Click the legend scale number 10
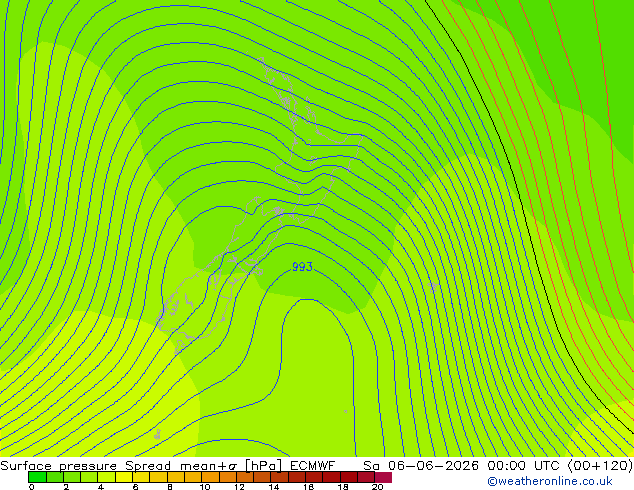Screen dimensions: 634x490 tap(205, 487)
